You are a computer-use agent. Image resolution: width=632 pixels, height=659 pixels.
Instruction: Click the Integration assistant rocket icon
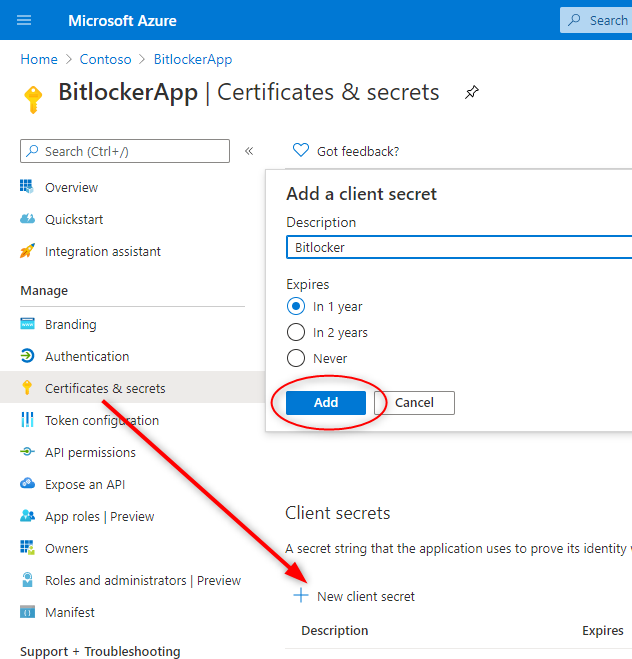27,251
